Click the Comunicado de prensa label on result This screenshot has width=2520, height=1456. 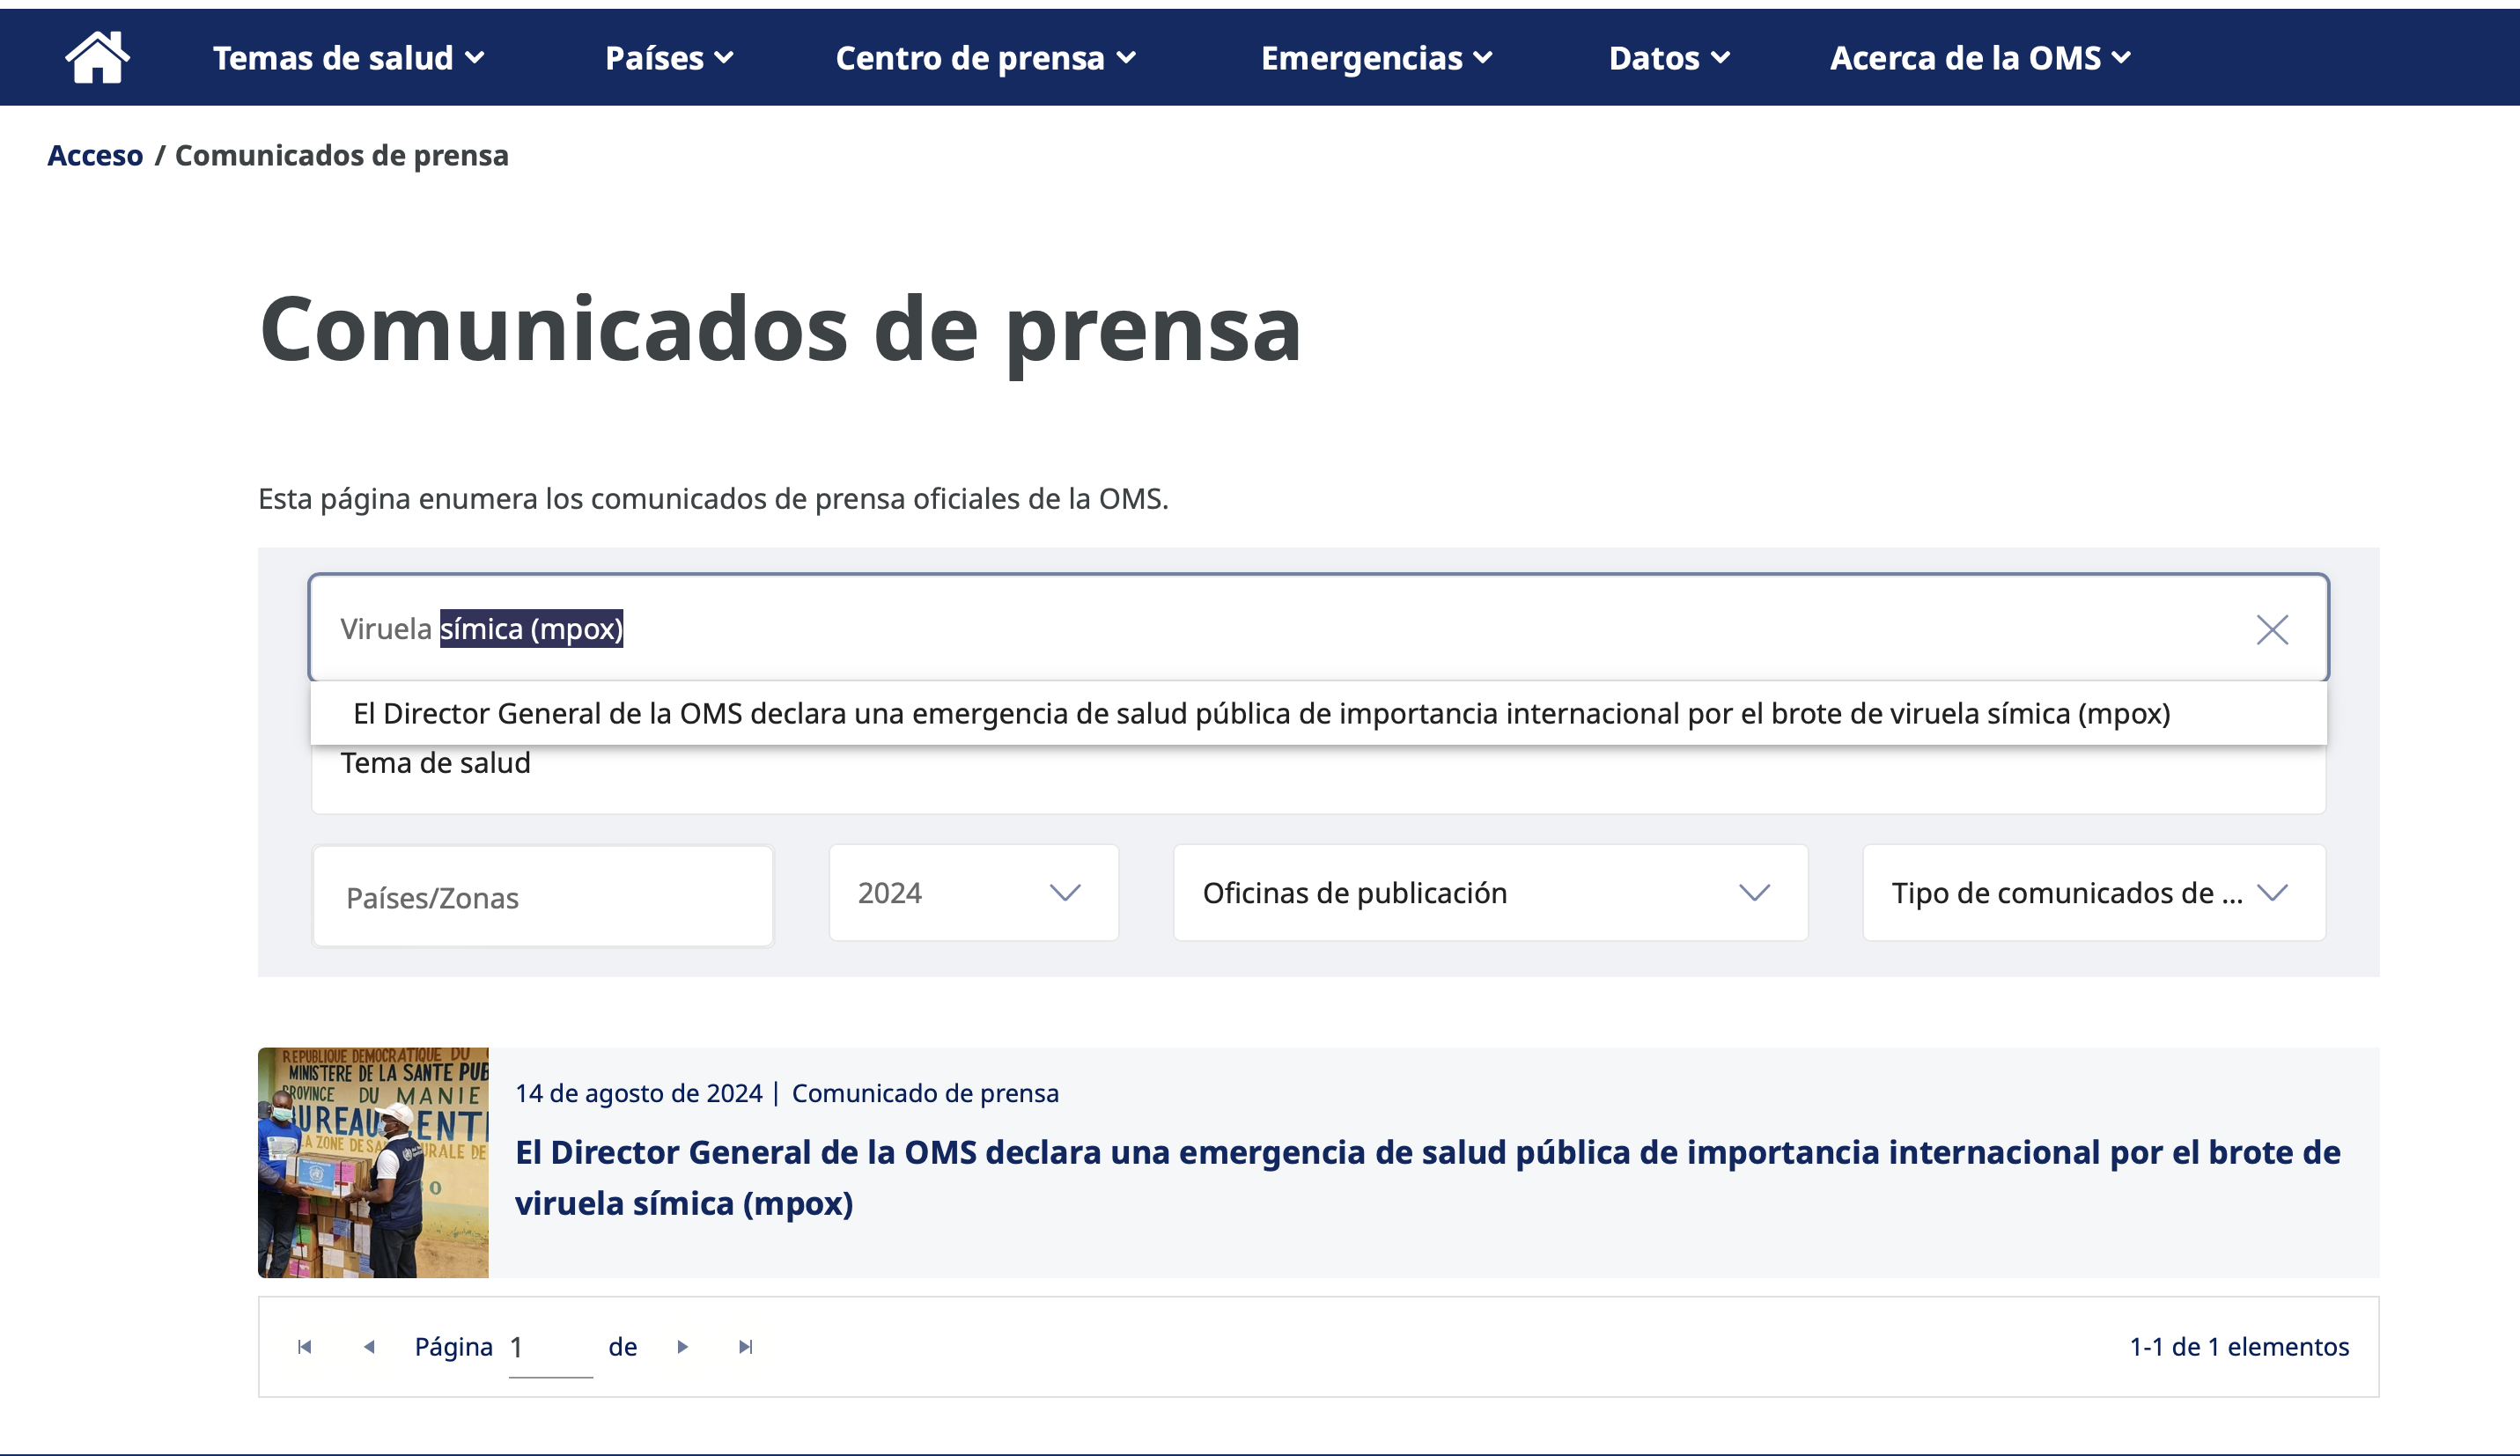925,1093
